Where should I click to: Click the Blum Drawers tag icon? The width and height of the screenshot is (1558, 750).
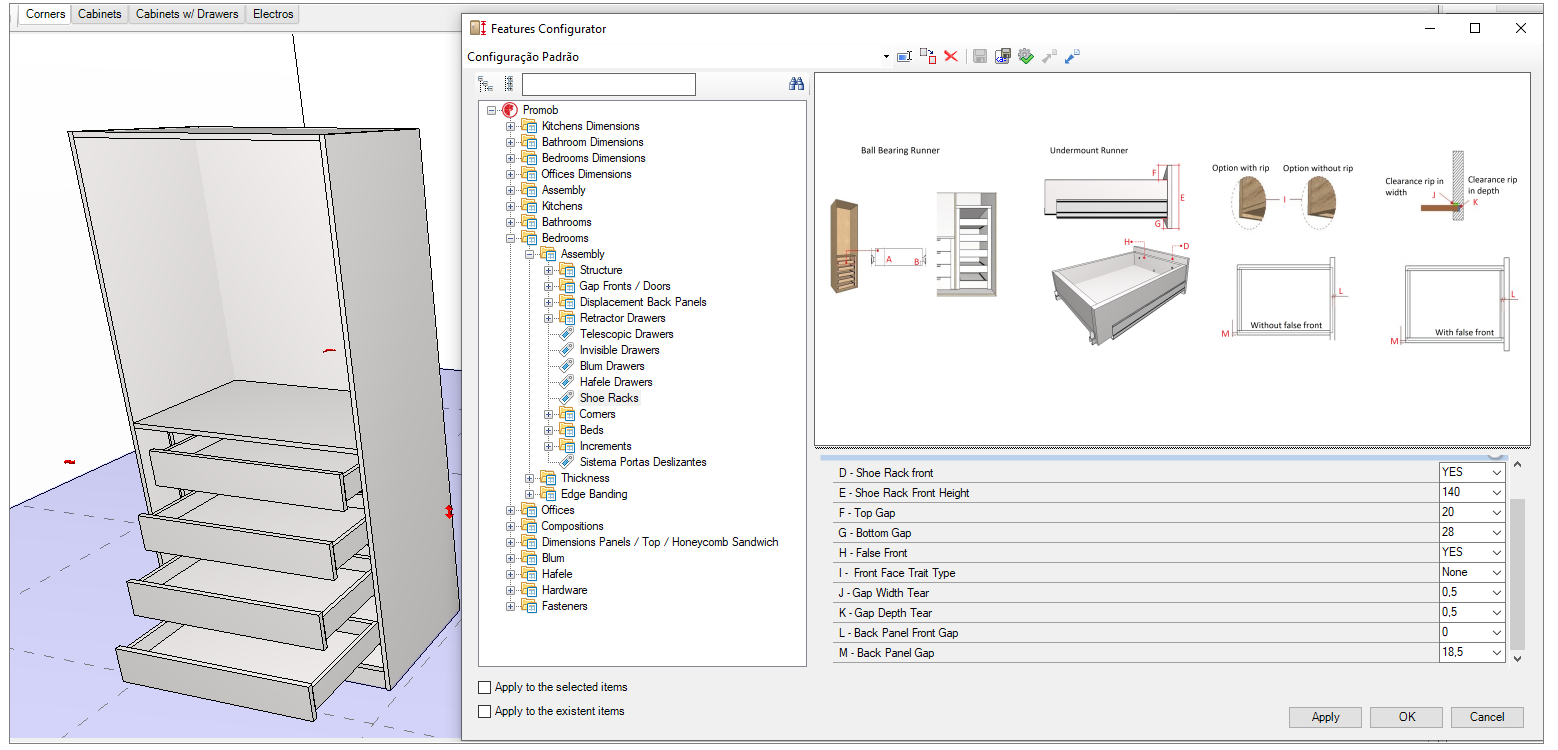pos(567,366)
